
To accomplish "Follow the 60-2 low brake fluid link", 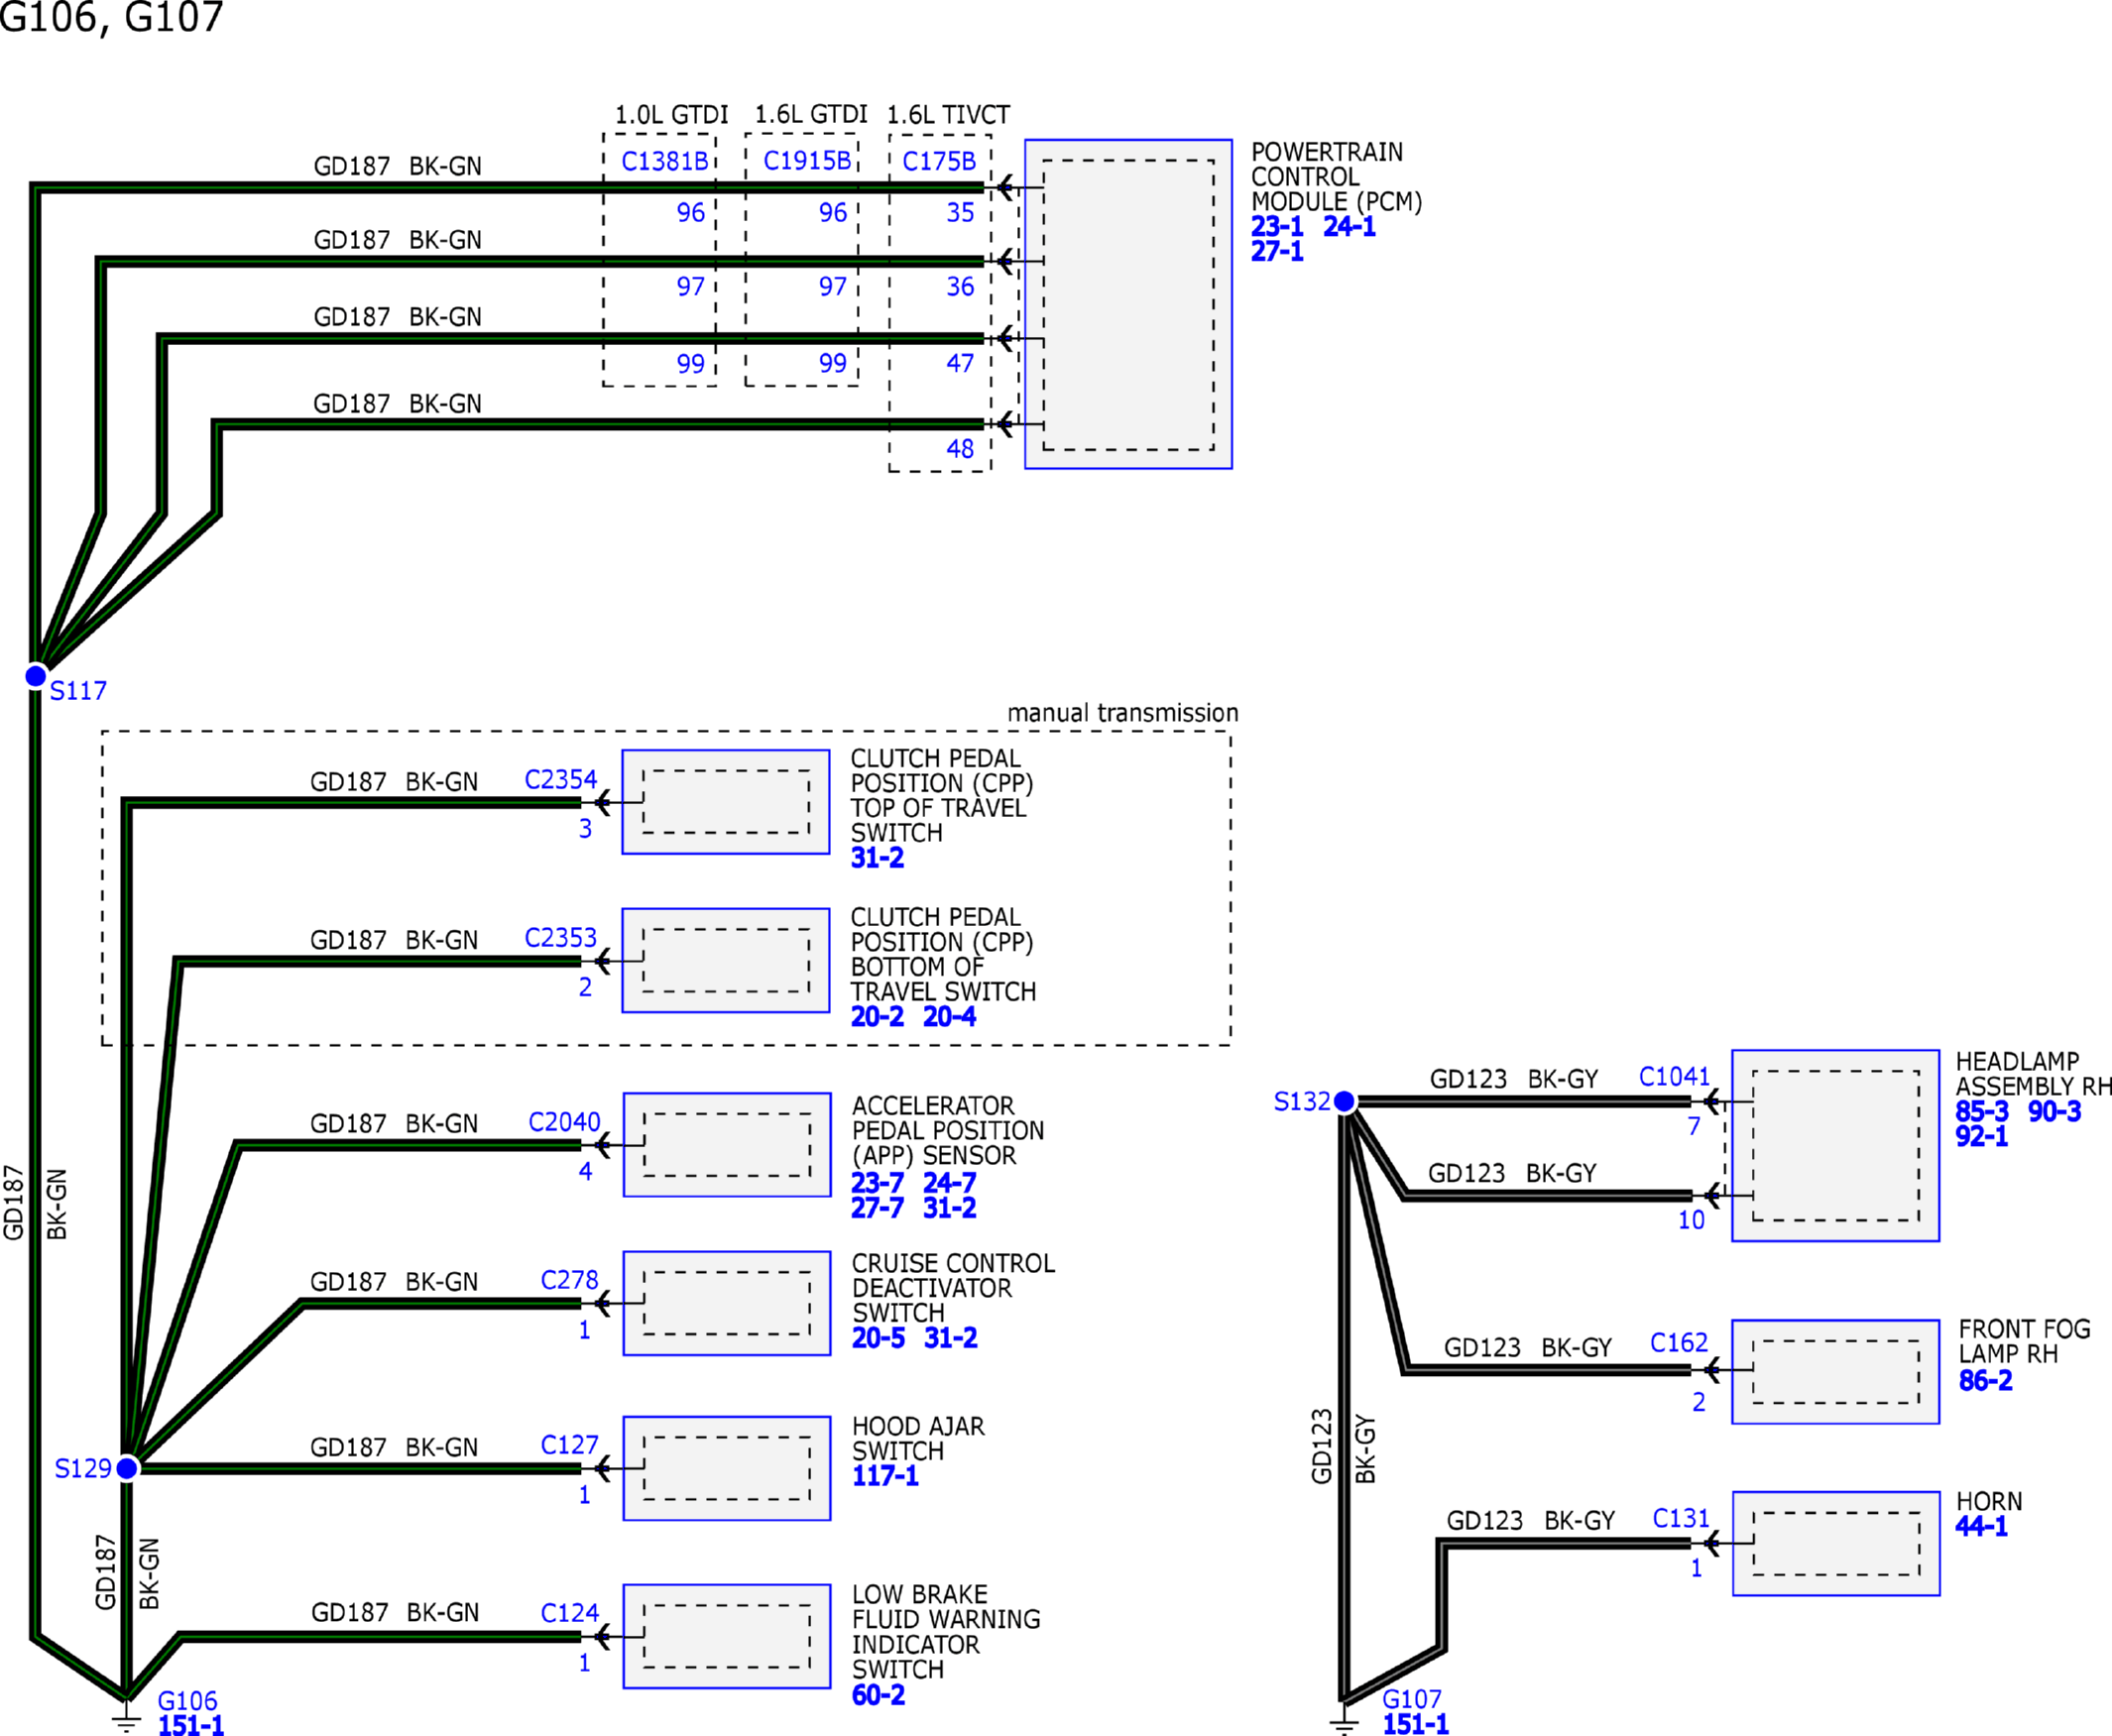I will pos(878,1695).
